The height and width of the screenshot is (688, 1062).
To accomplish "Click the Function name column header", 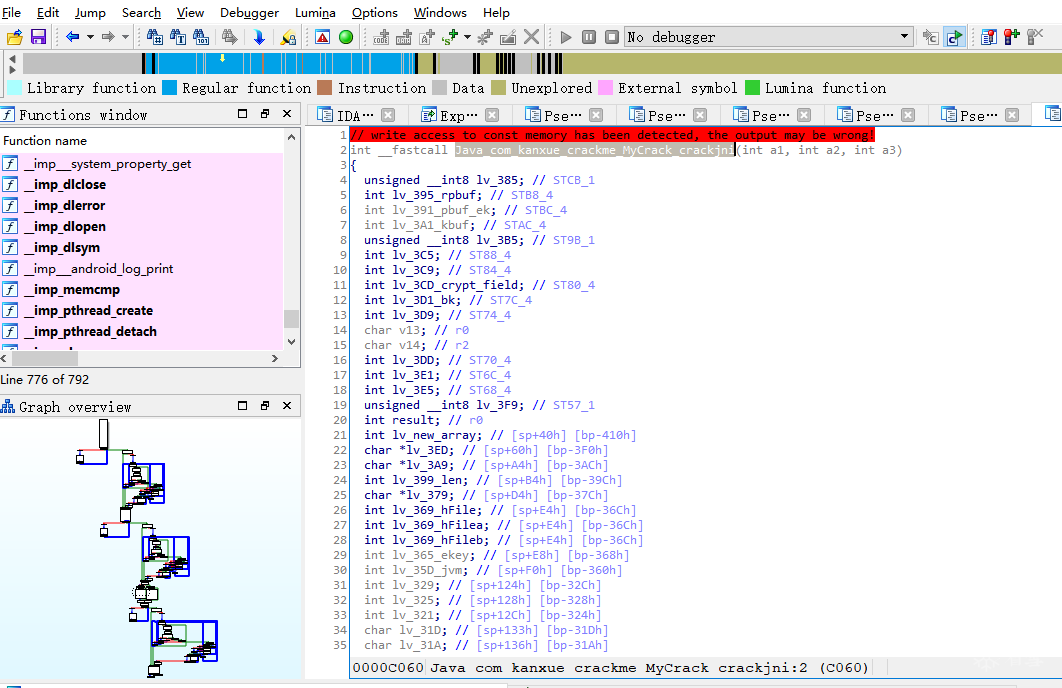I will pyautogui.click(x=45, y=141).
